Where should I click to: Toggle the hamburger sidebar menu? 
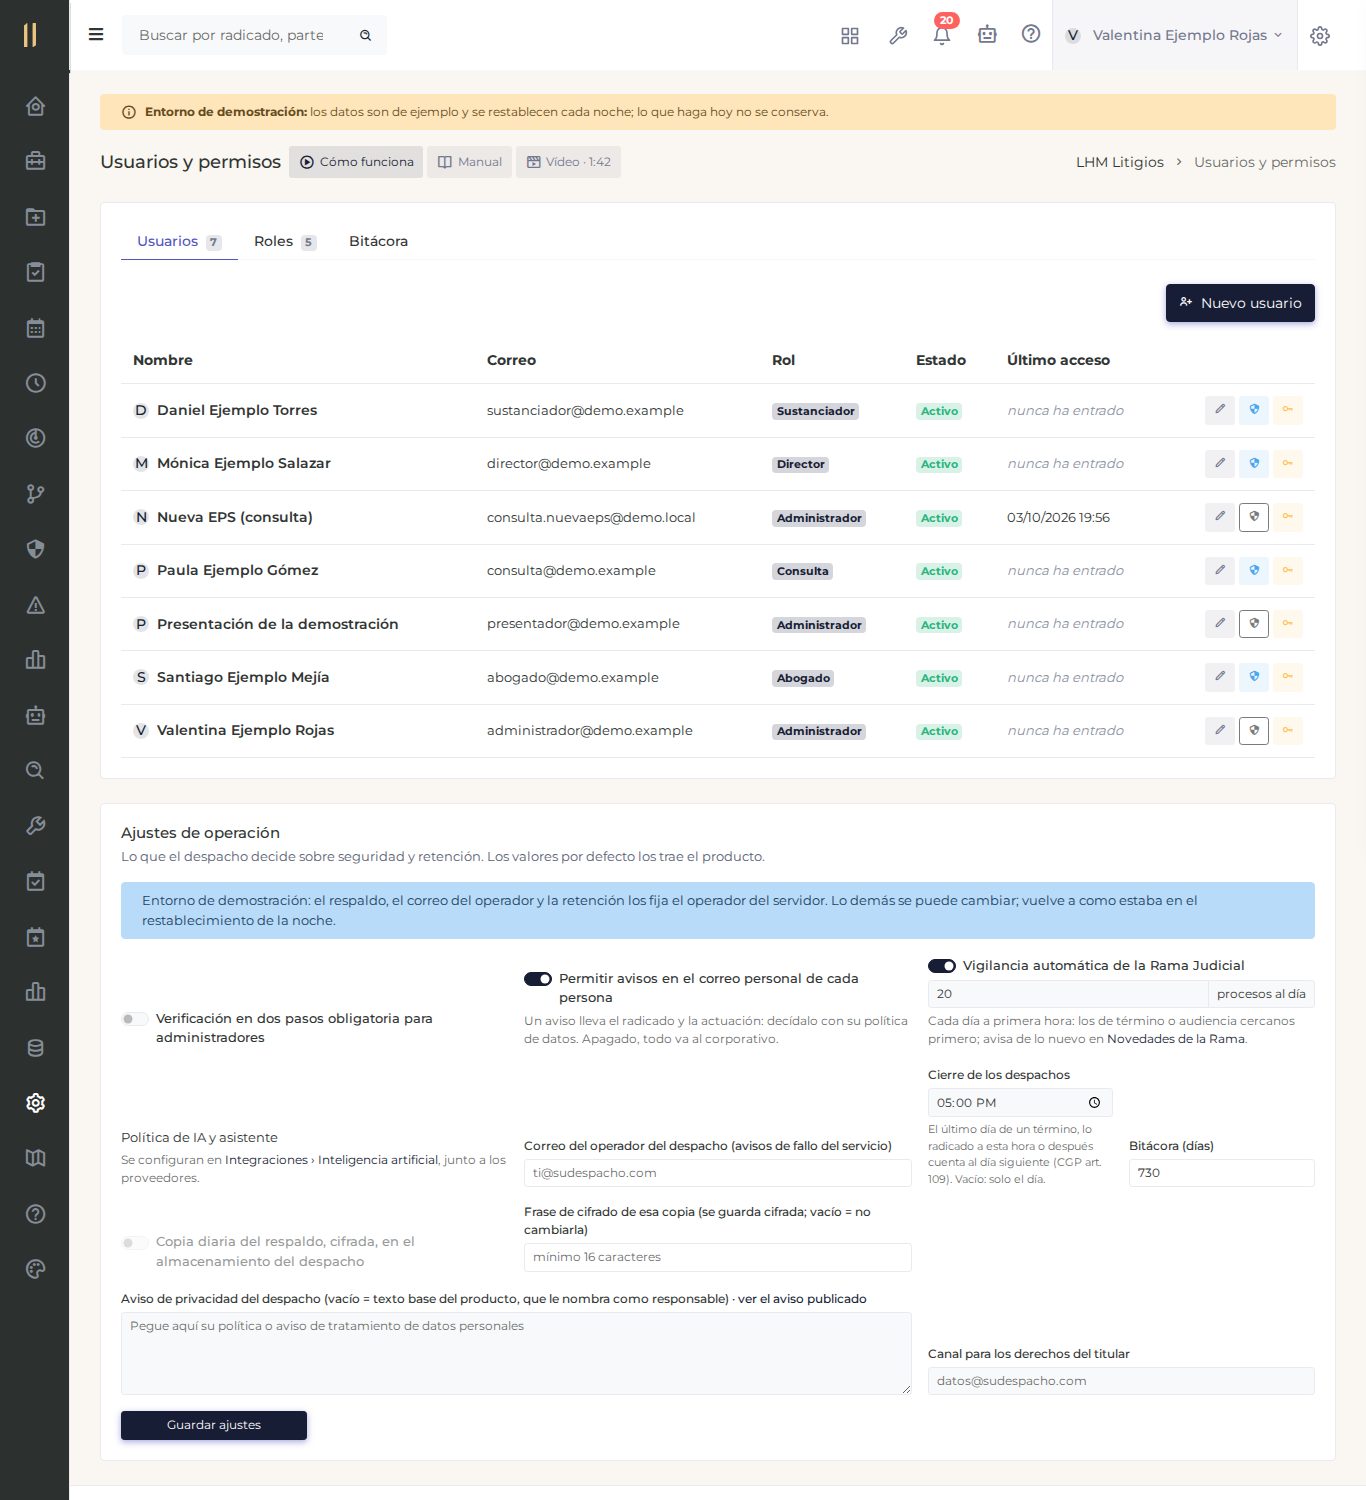click(96, 35)
